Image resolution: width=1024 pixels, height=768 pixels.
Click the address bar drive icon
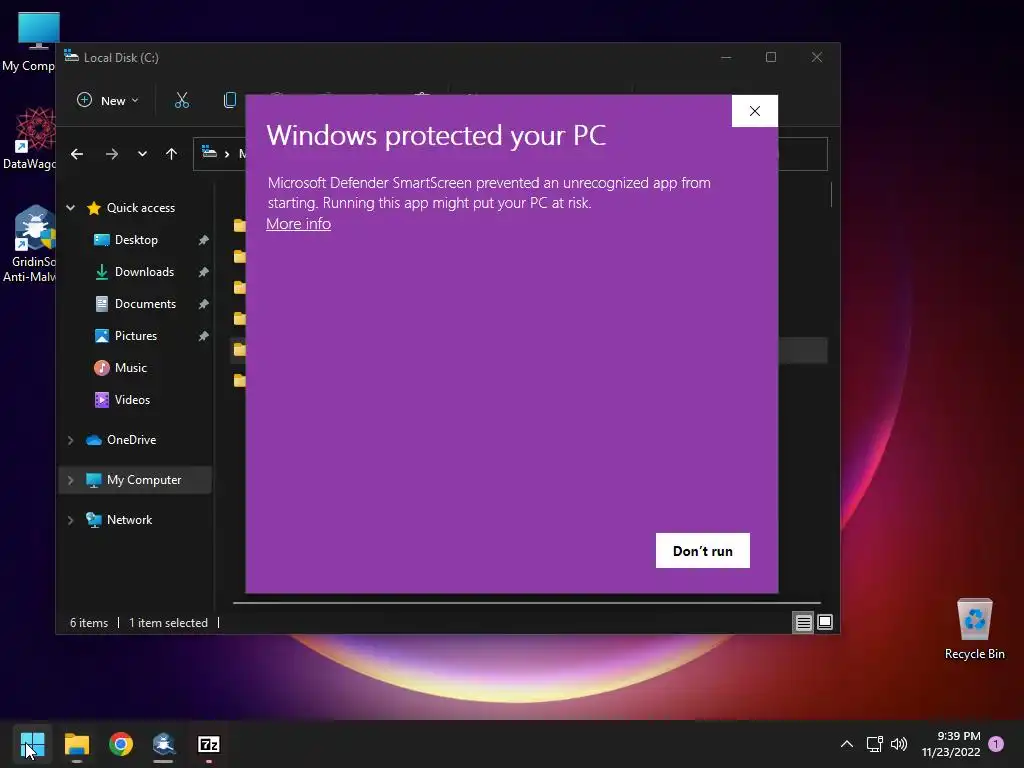pos(209,153)
